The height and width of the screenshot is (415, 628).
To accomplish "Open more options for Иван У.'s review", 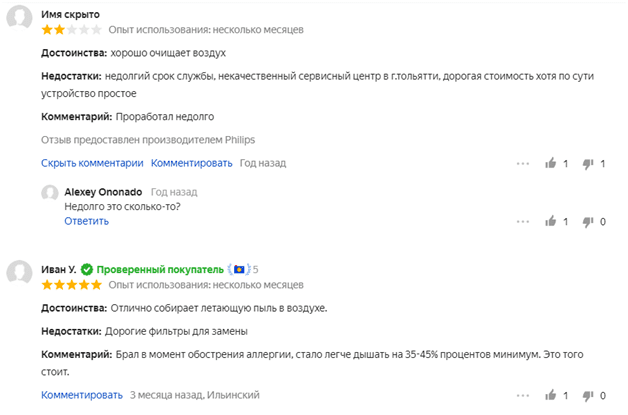I will [523, 395].
